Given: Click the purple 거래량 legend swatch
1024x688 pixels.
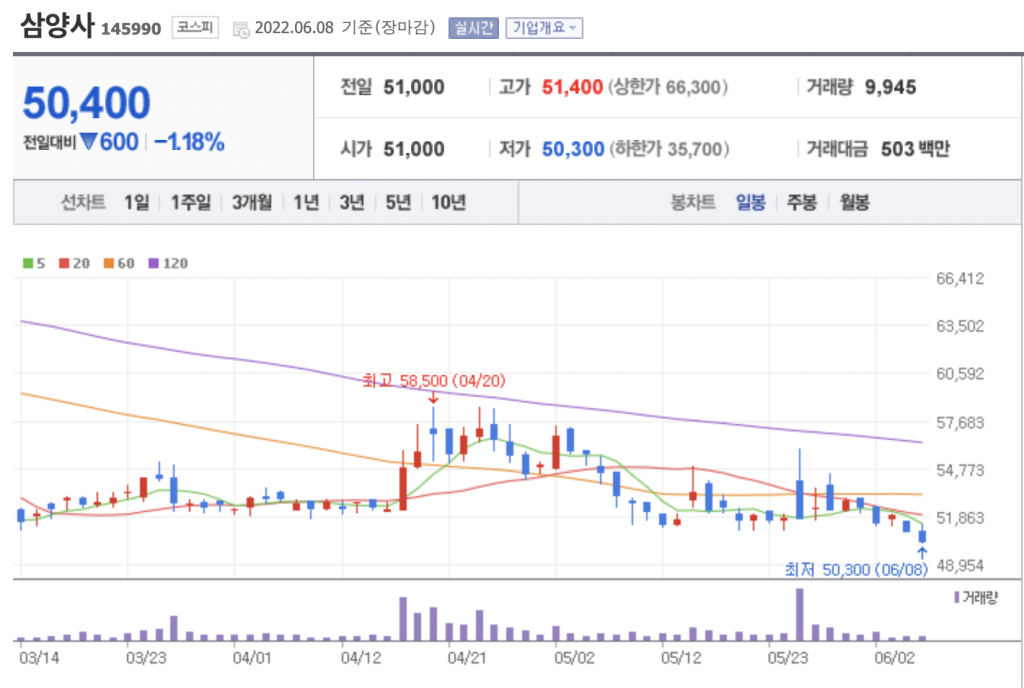Looking at the screenshot, I should pyautogui.click(x=957, y=597).
